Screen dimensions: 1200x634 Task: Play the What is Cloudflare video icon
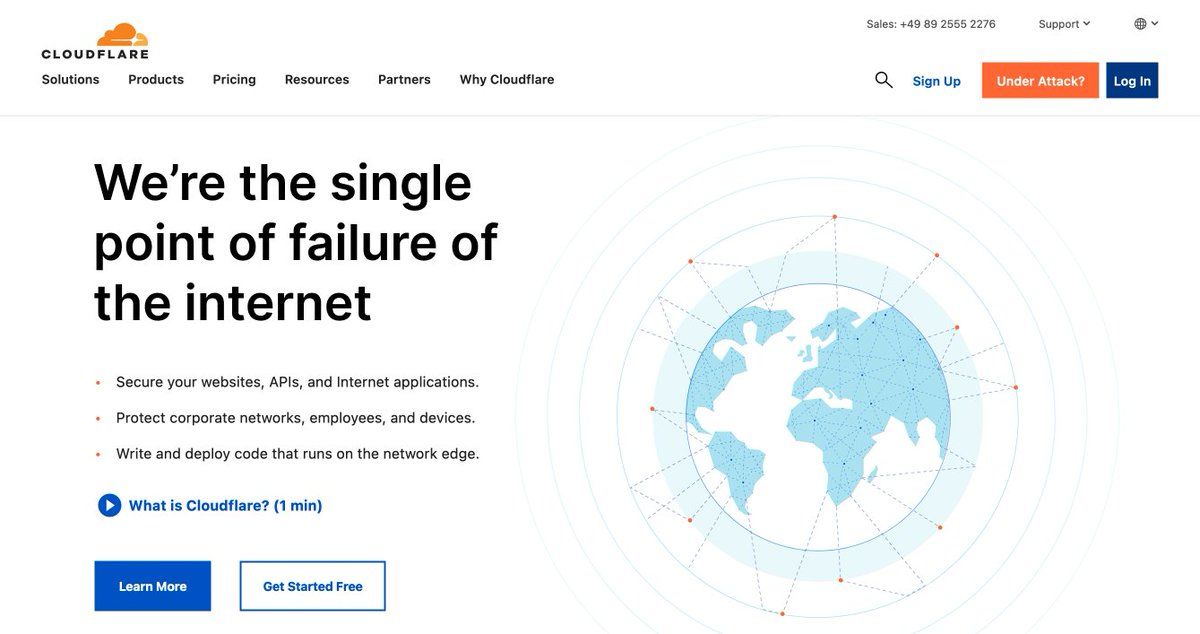109,506
